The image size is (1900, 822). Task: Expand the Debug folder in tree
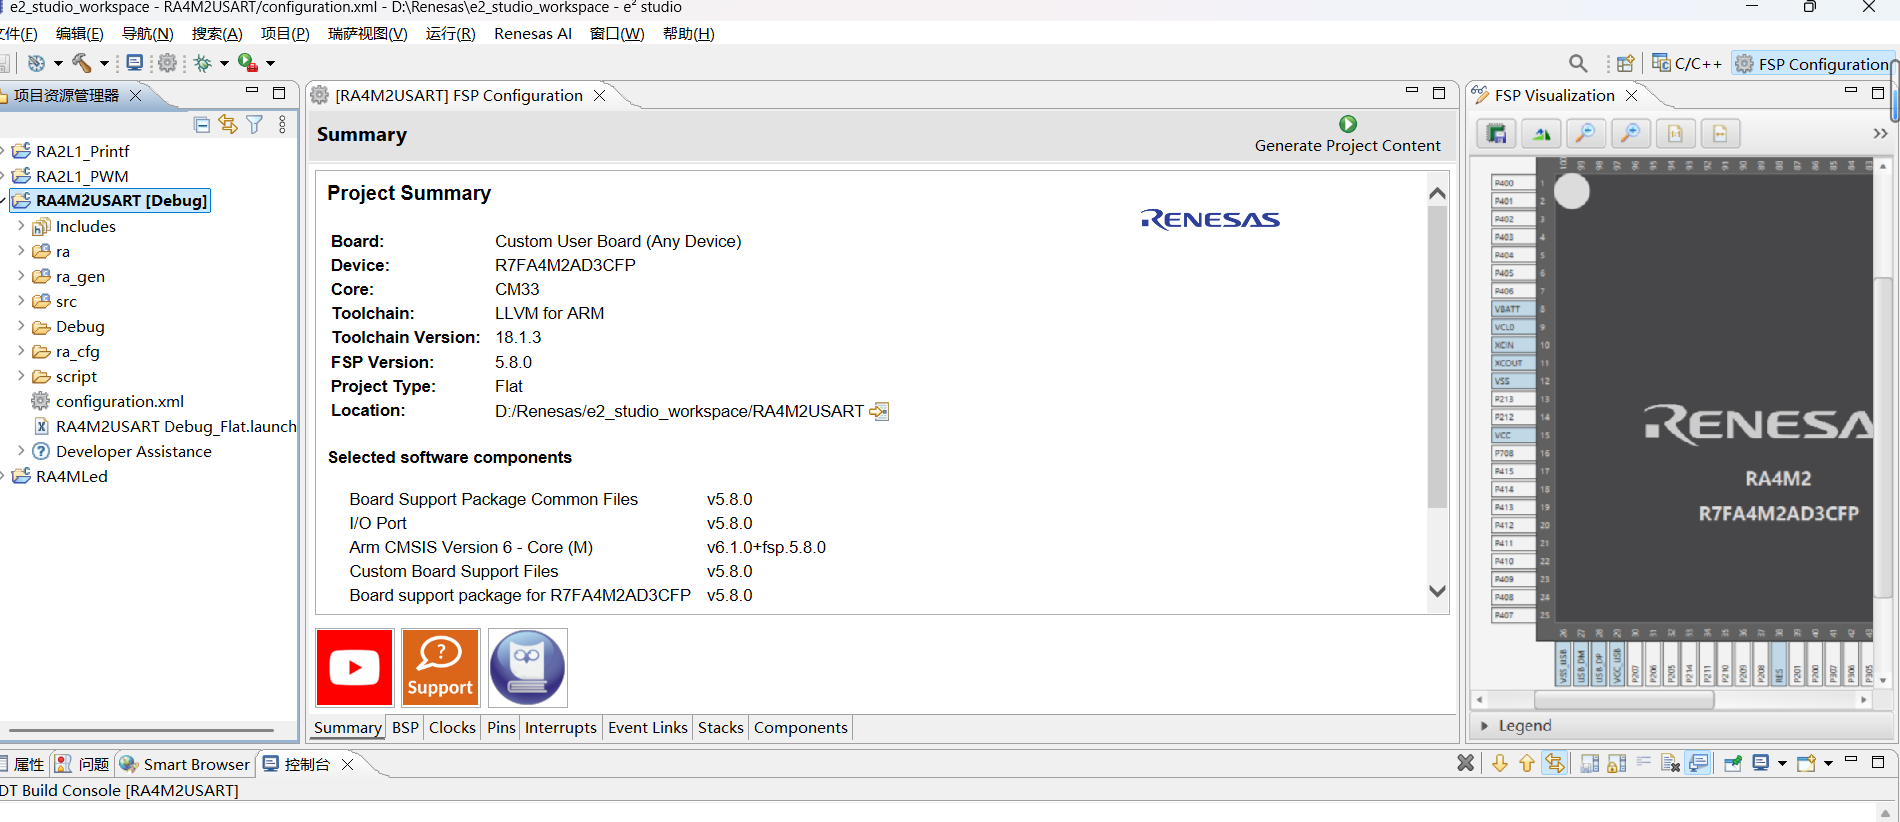click(x=21, y=326)
